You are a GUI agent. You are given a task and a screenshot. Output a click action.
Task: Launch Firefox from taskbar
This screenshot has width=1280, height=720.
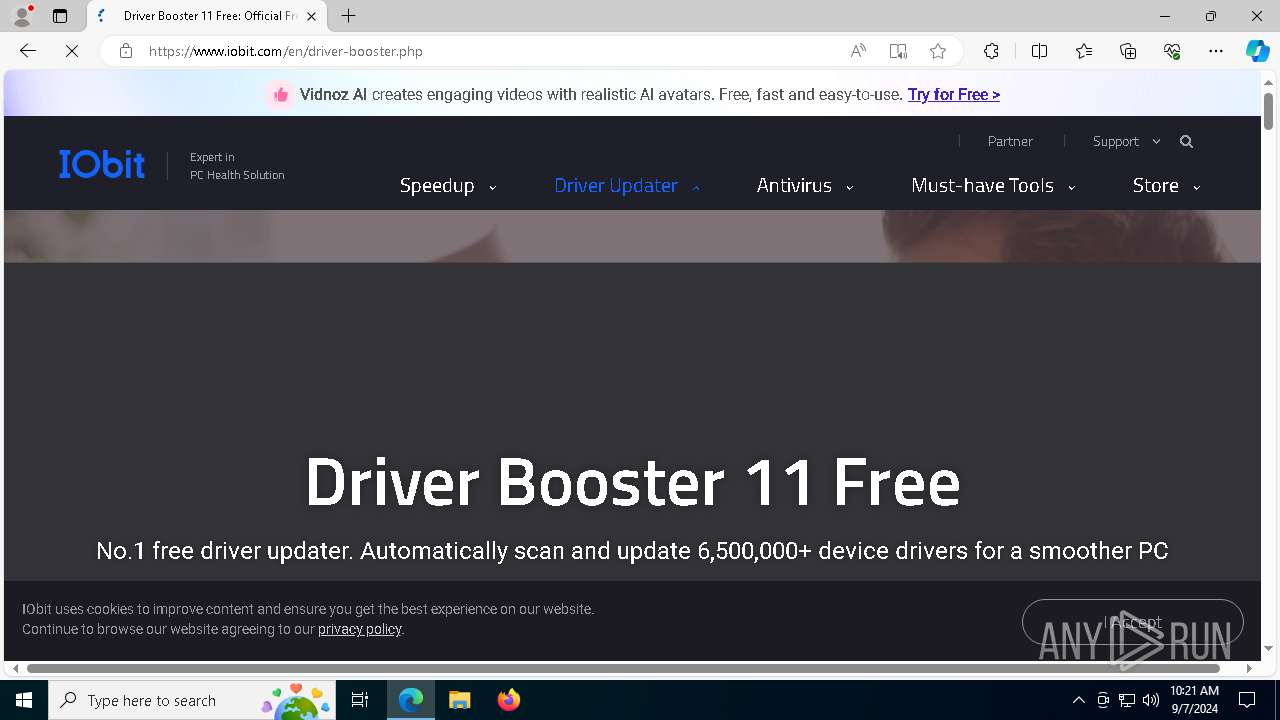click(508, 700)
